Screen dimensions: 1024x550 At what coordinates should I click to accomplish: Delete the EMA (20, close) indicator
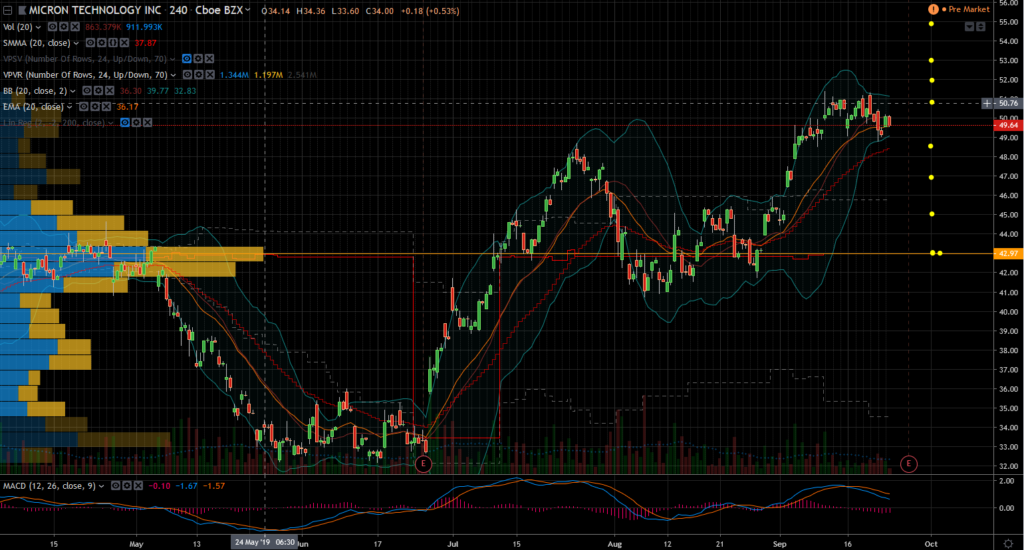[x=104, y=106]
